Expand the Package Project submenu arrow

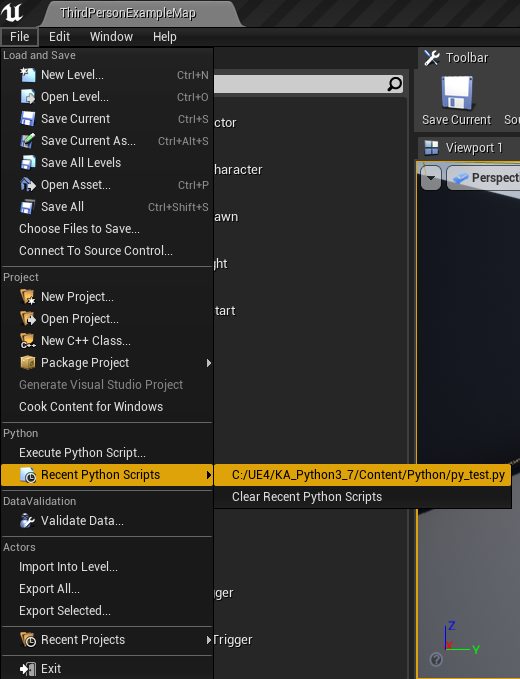click(209, 363)
